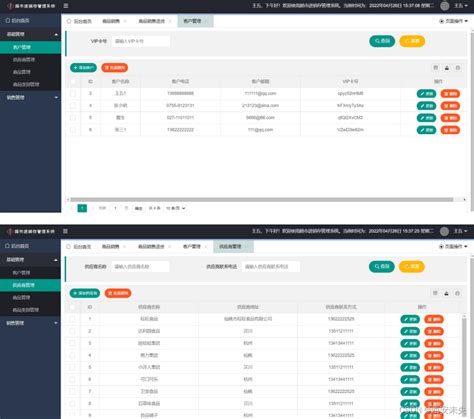
Task: Click hamburger menu icon in customer page header
Action: tap(66, 6)
